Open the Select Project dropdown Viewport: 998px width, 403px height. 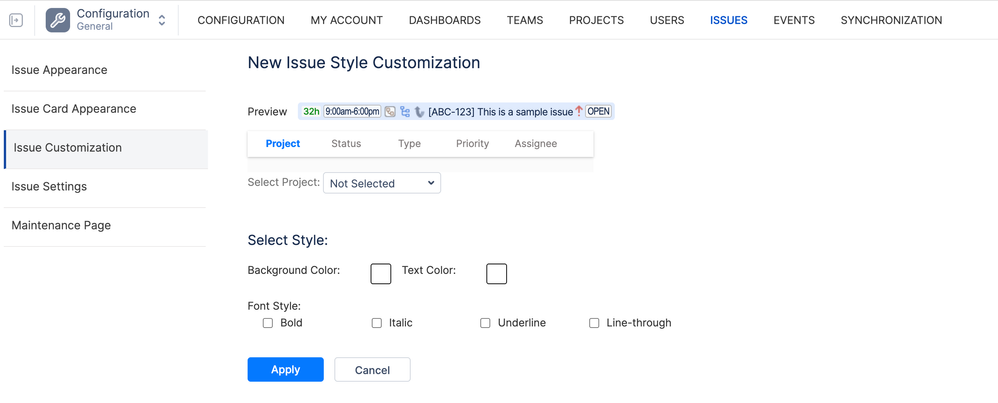click(x=382, y=183)
